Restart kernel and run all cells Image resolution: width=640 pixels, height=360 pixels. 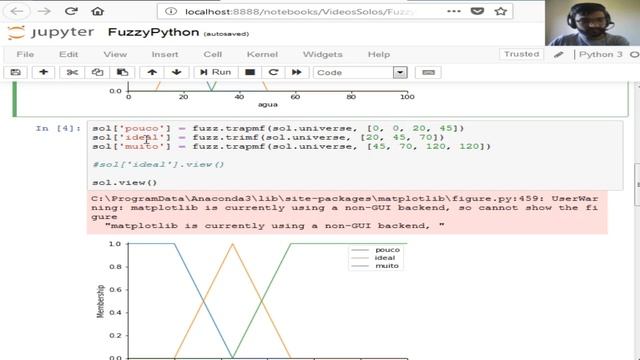(x=297, y=72)
